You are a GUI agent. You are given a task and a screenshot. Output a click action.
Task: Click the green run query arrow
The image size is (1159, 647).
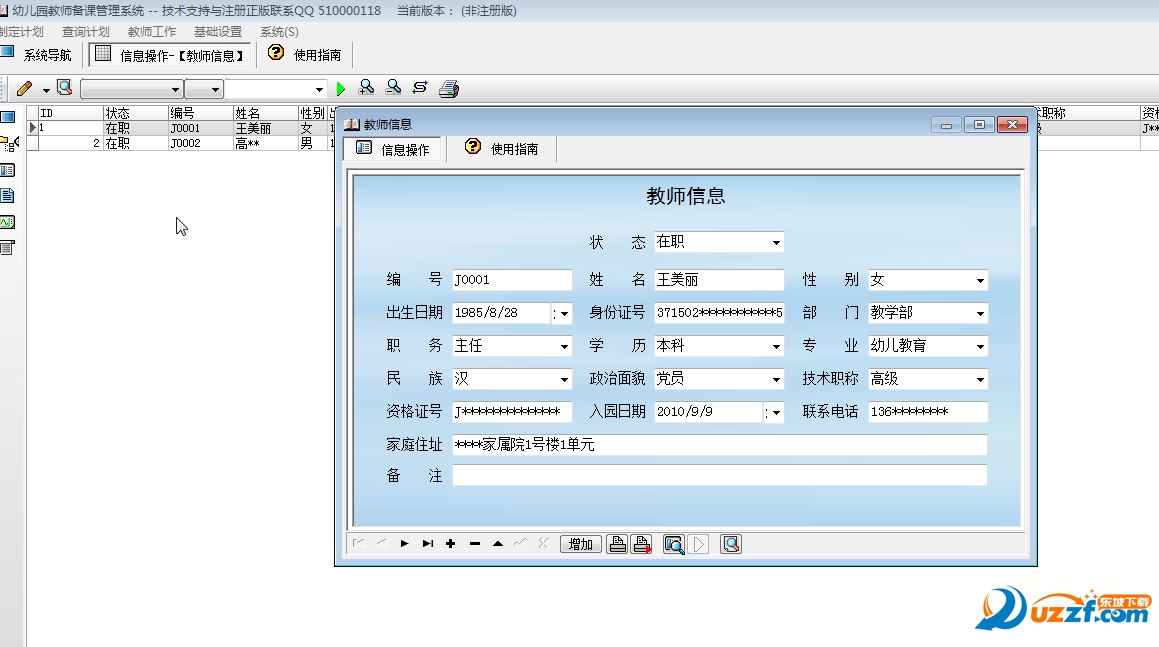pyautogui.click(x=341, y=89)
